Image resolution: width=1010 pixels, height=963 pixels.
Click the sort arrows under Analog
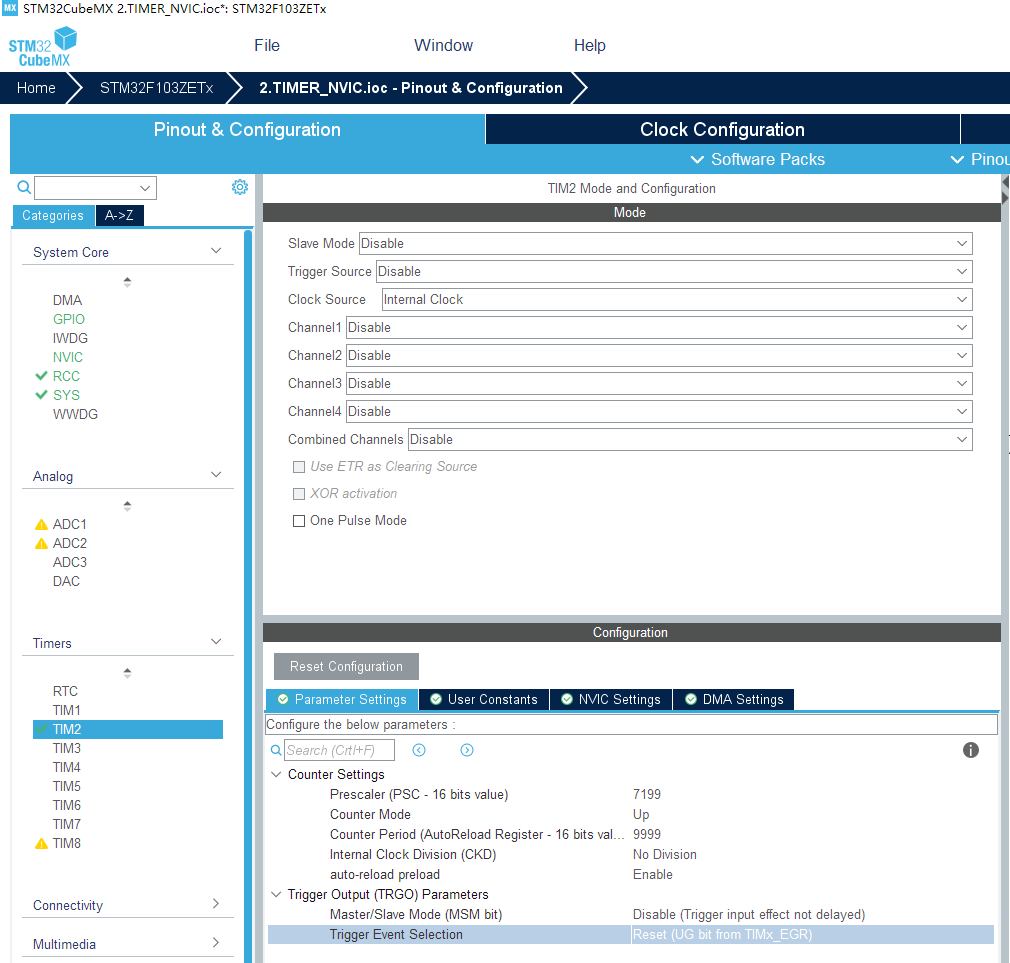(128, 506)
